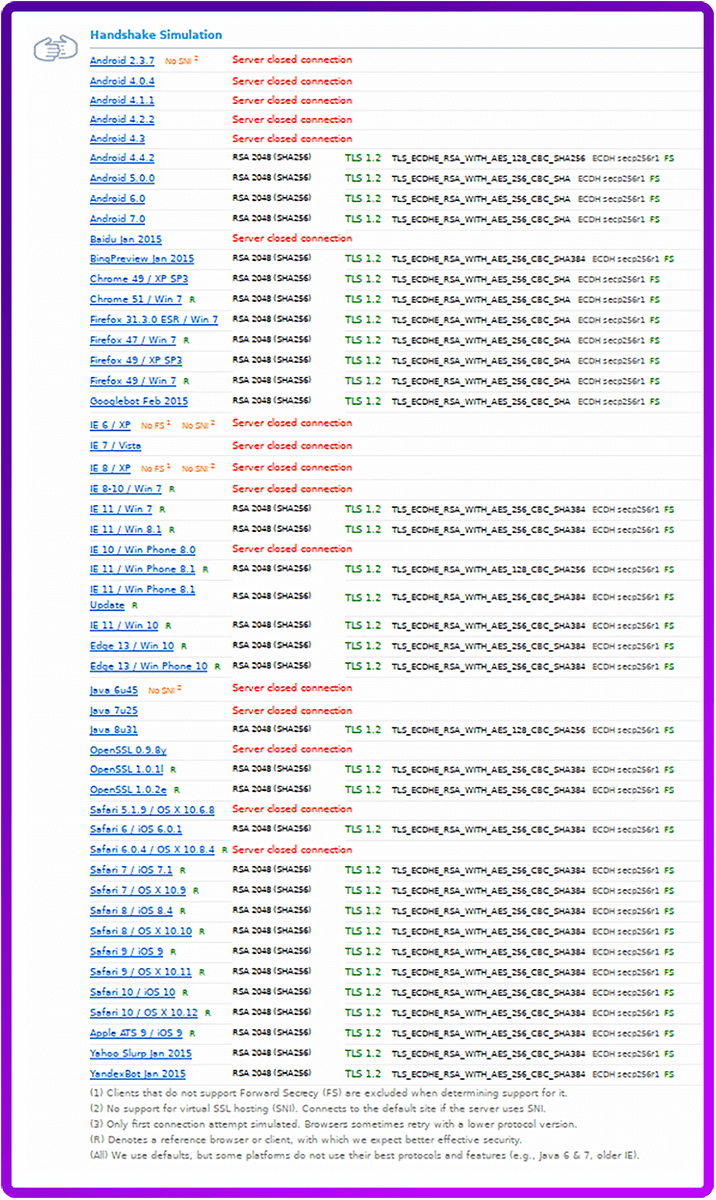Open the Java 8u31 client link
The width and height of the screenshot is (716, 1200).
click(113, 731)
